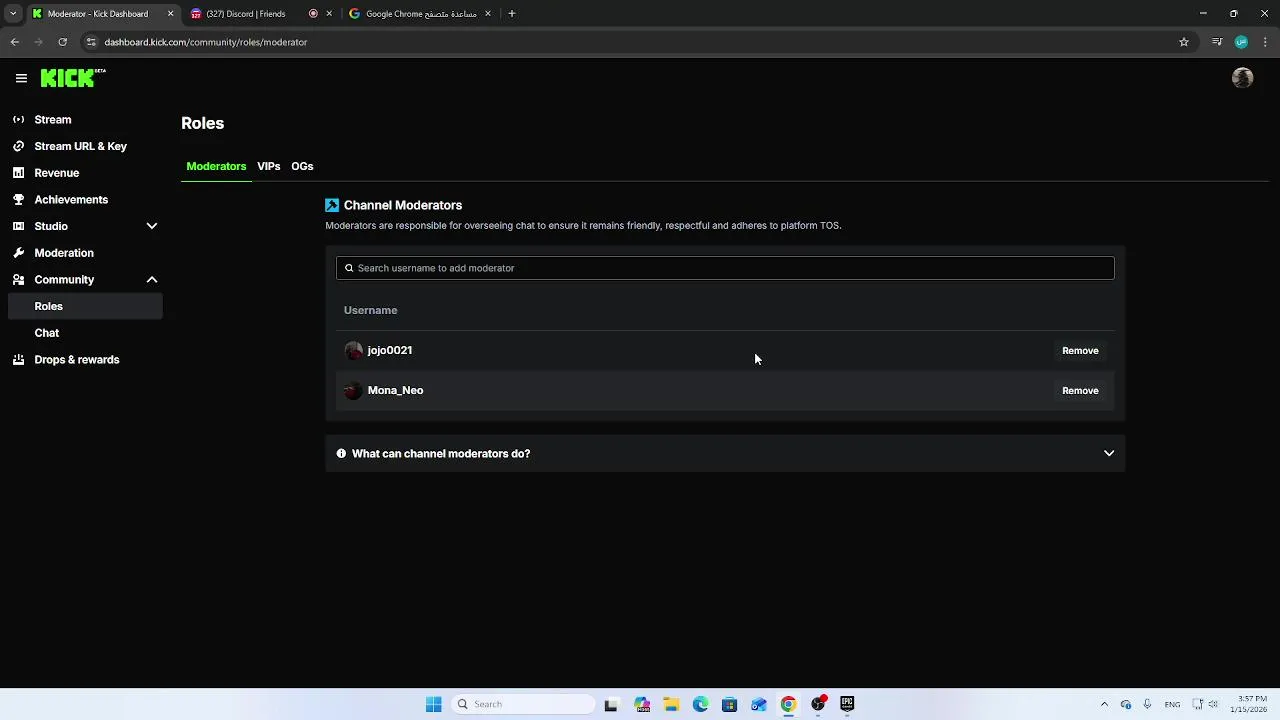Click the search magnifier in moderator field
The image size is (1280, 720).
349,268
